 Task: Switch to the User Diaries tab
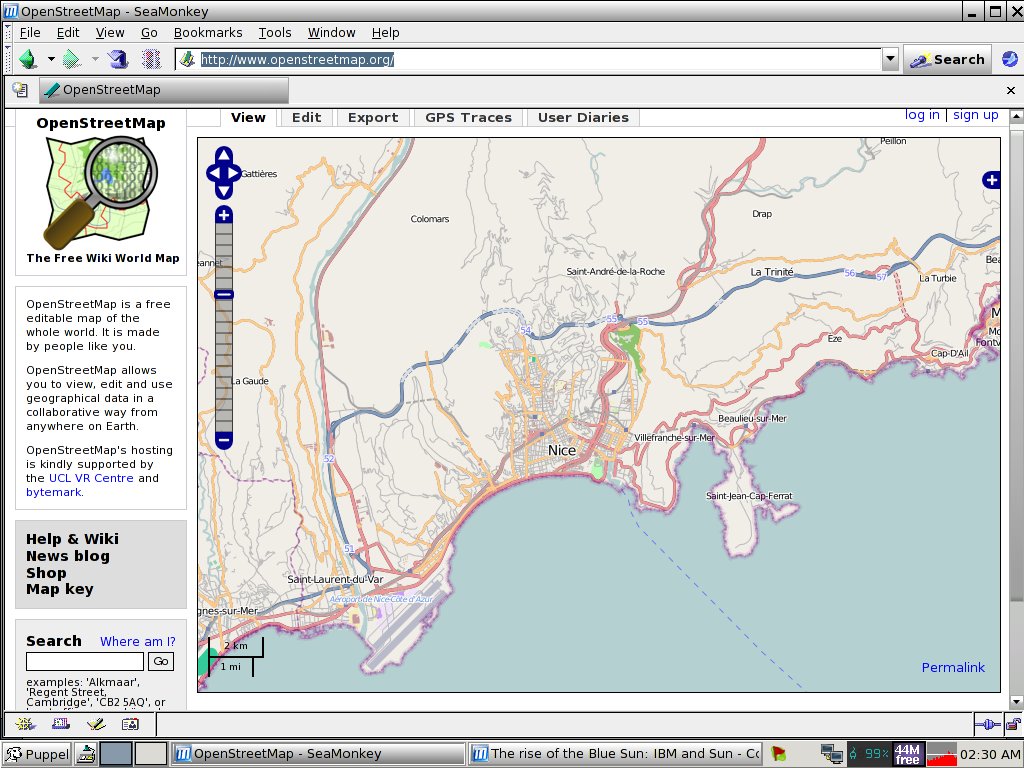click(583, 118)
